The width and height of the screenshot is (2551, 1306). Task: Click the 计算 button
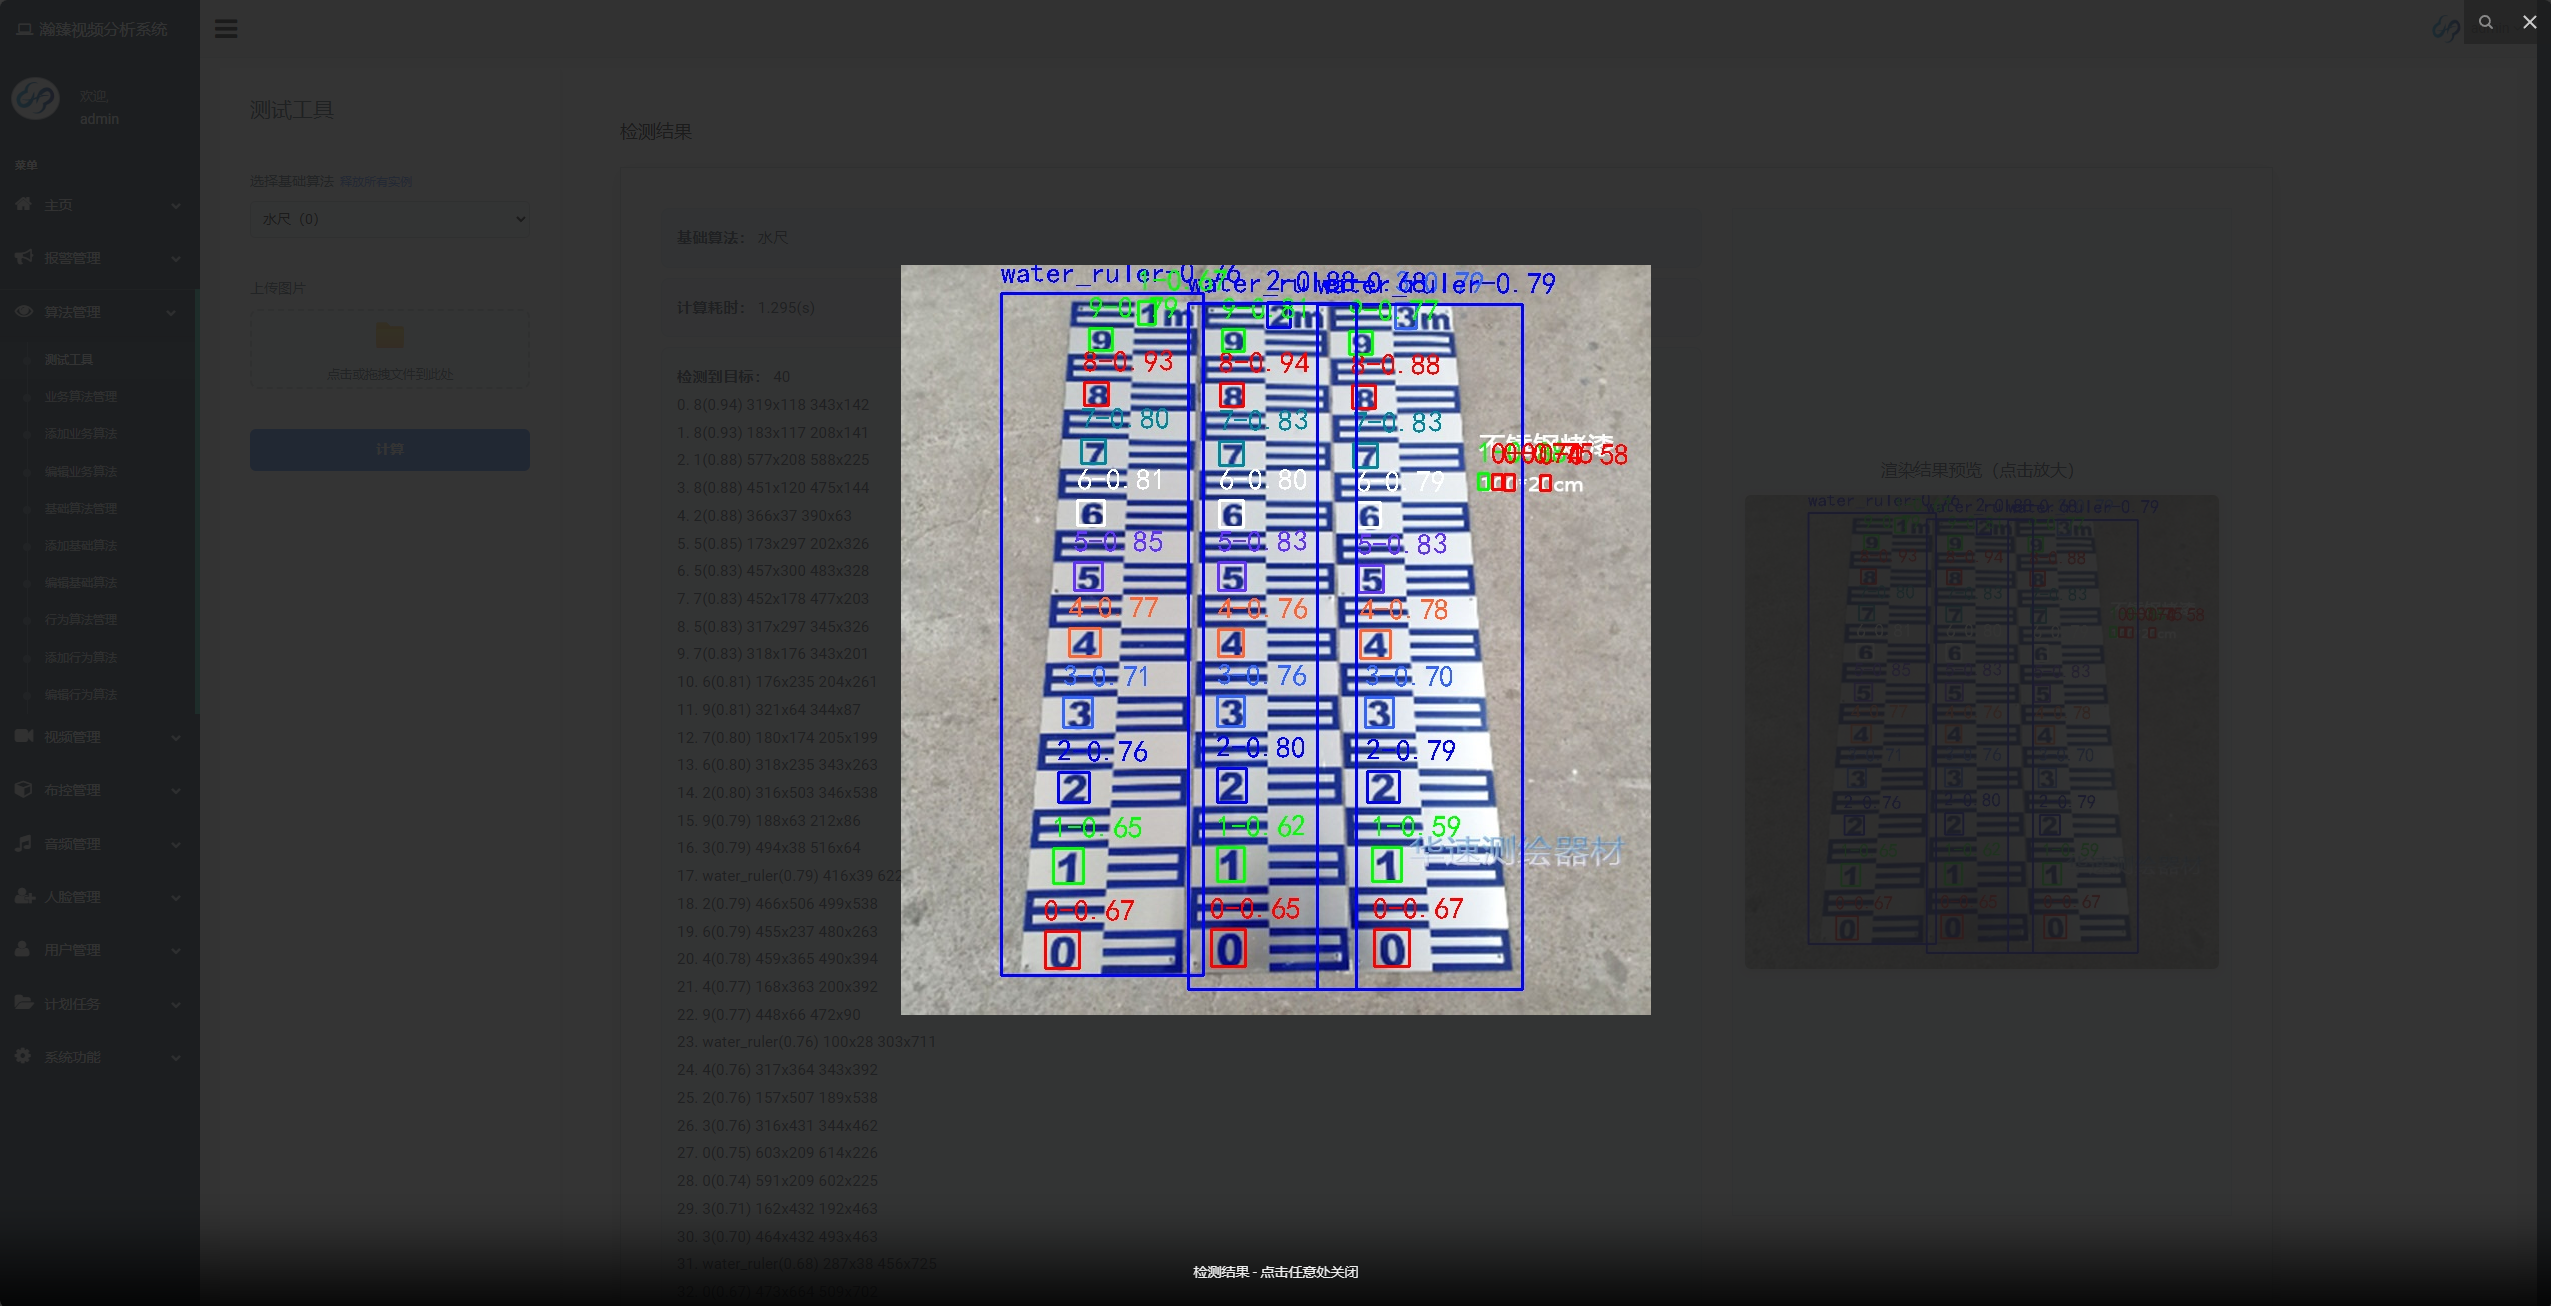[390, 450]
